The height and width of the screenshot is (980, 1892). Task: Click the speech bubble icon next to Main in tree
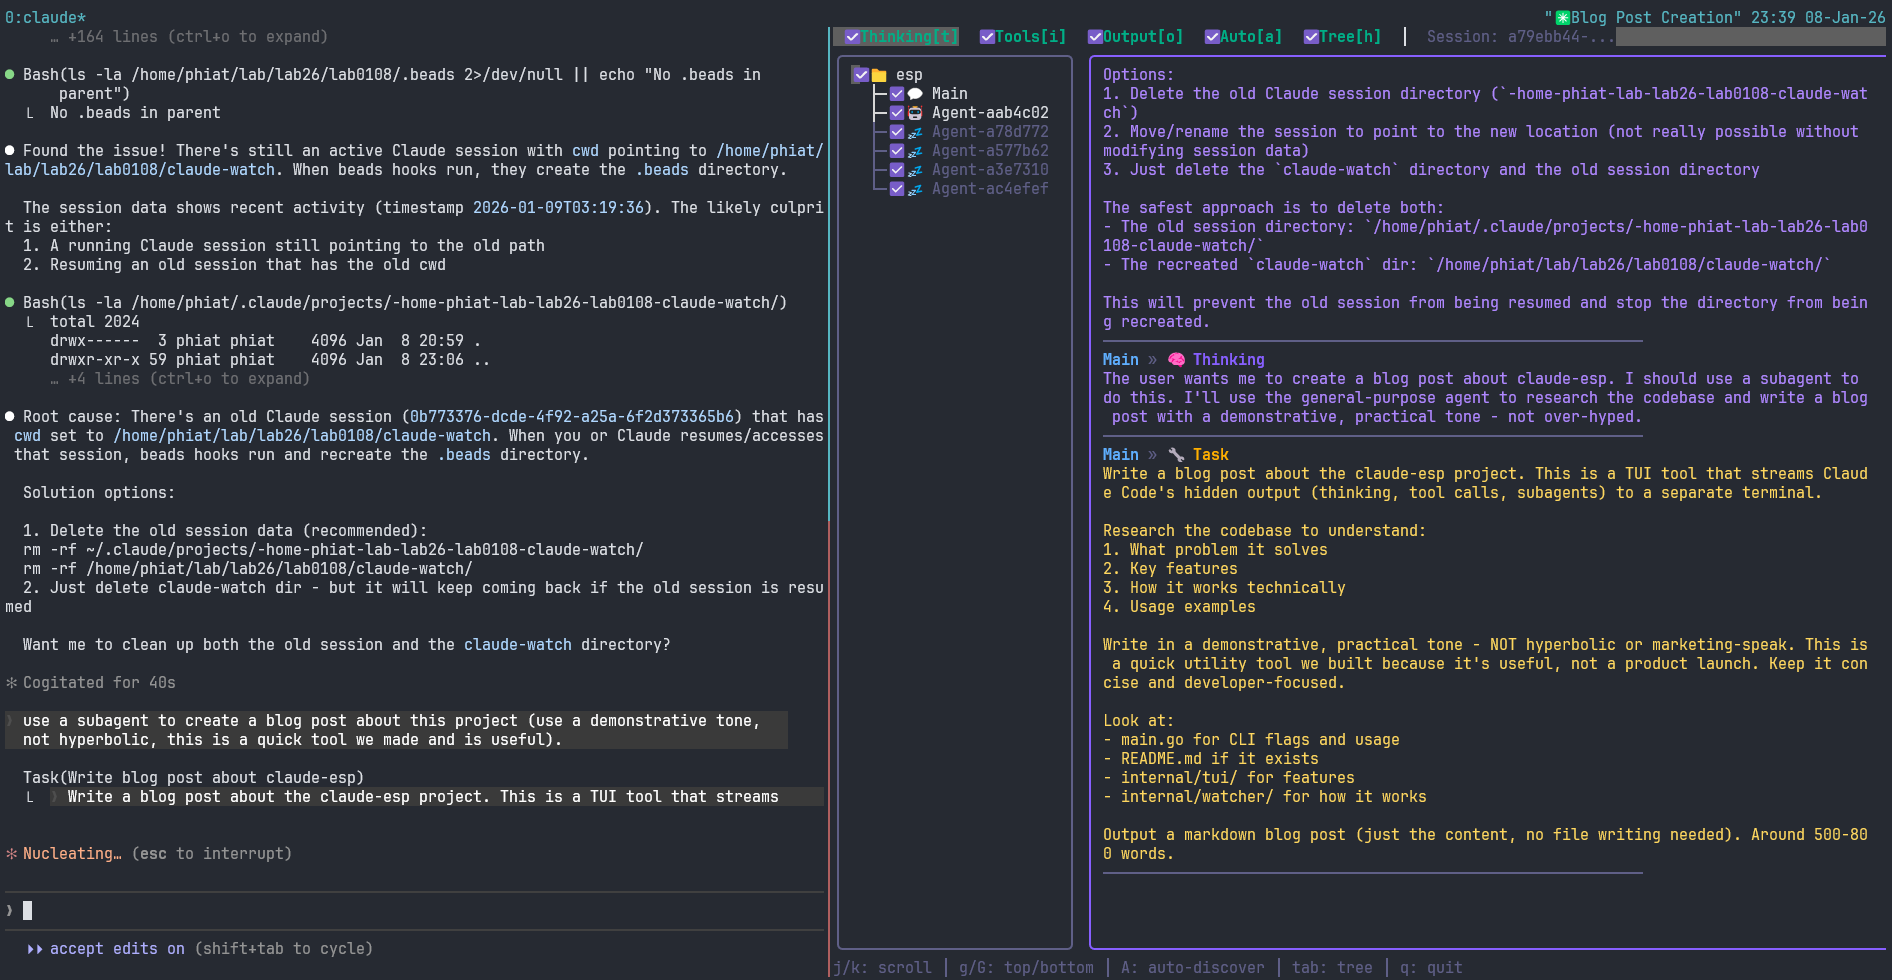[x=915, y=94]
